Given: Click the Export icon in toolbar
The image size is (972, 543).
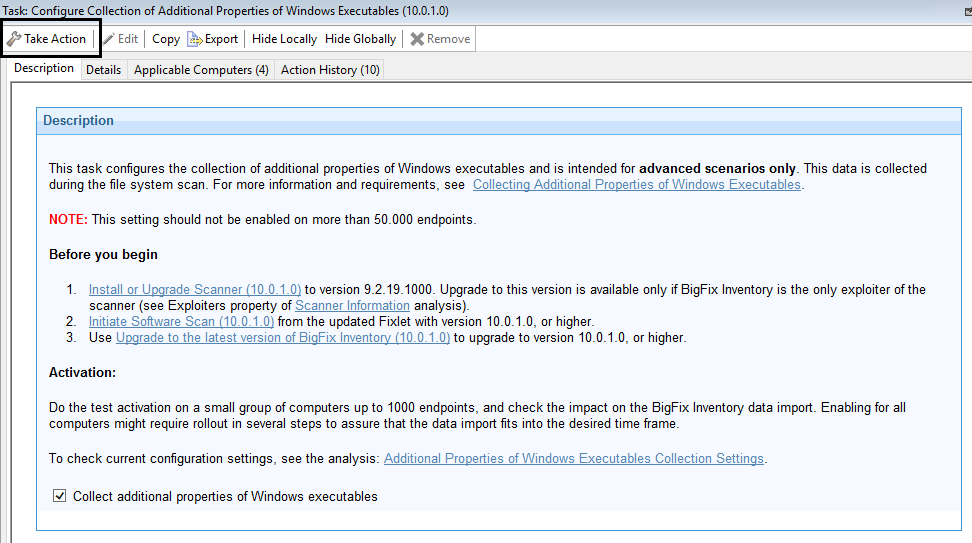Looking at the screenshot, I should coord(195,39).
